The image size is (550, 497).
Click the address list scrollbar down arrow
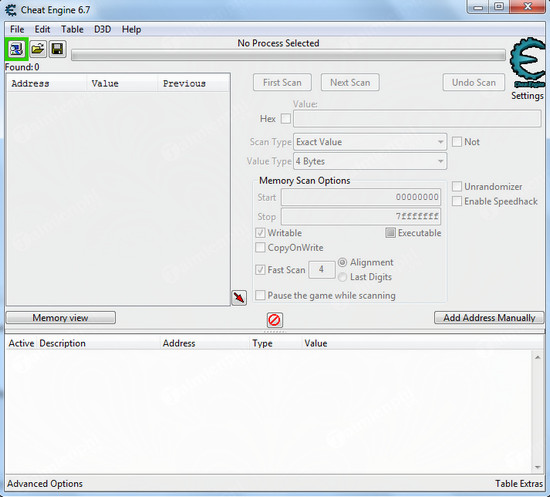(x=538, y=467)
